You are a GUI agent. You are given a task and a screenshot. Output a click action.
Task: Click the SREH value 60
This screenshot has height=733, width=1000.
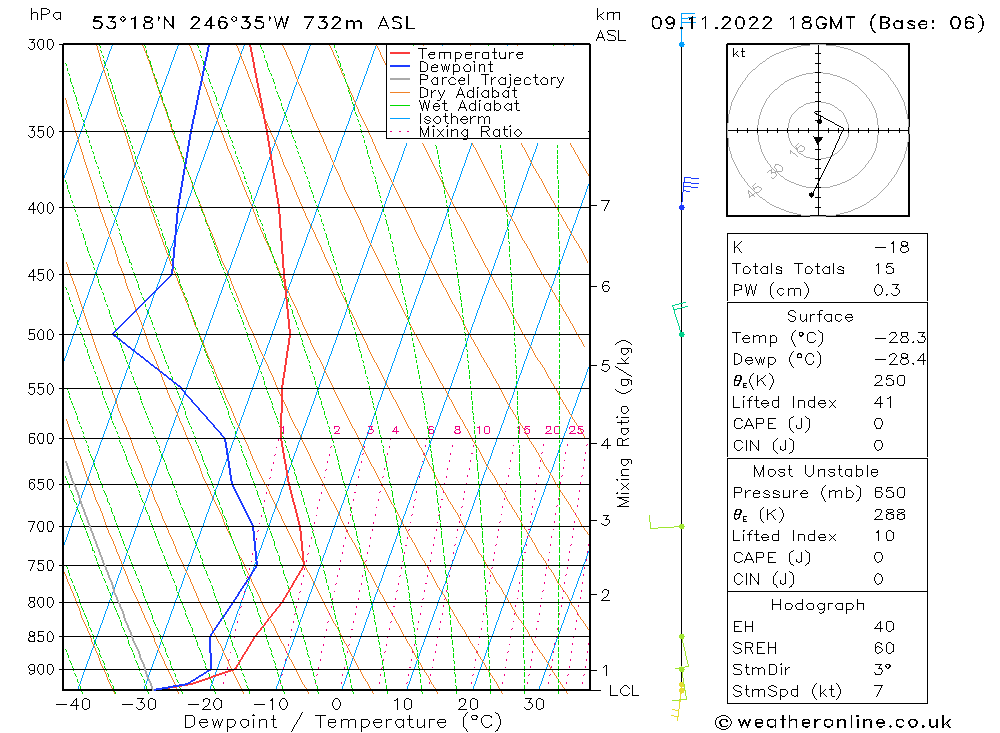[885, 648]
